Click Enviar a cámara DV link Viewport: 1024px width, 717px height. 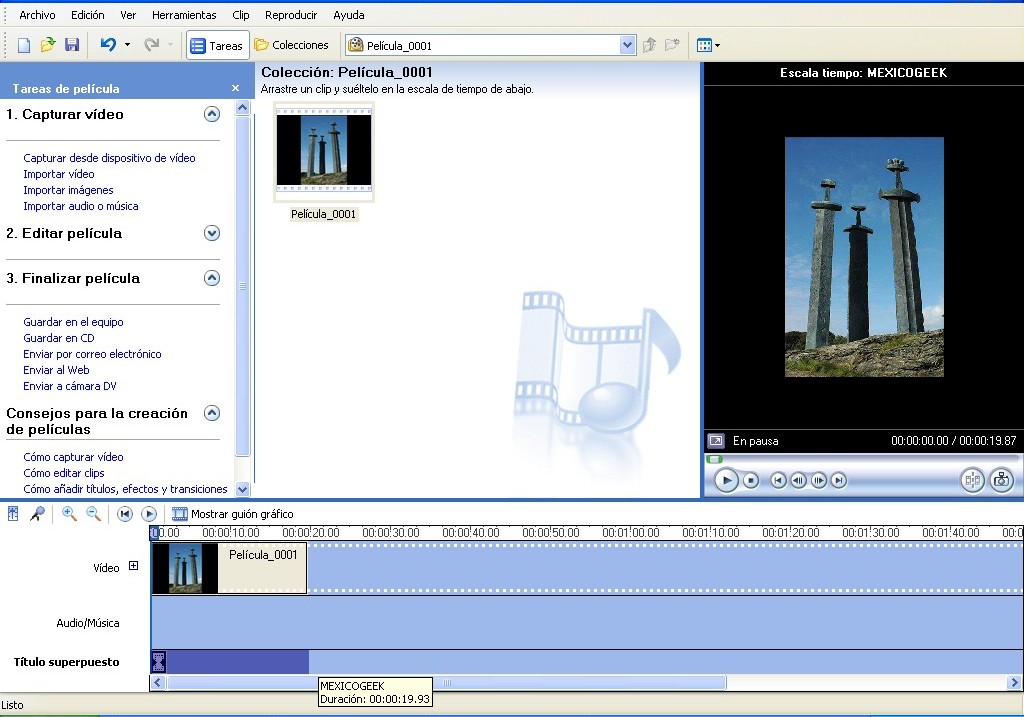tap(70, 386)
